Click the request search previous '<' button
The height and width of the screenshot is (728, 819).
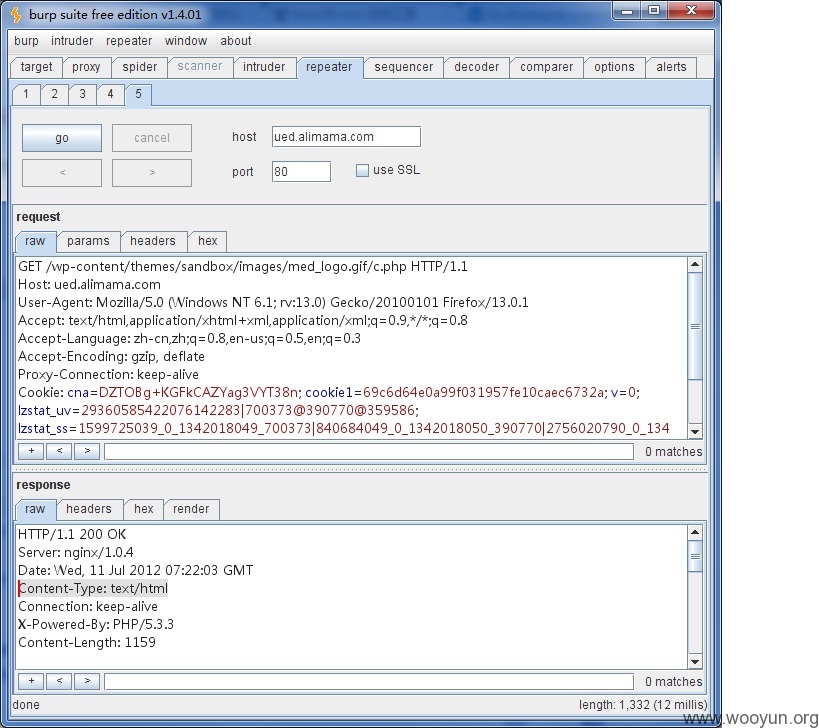[59, 451]
